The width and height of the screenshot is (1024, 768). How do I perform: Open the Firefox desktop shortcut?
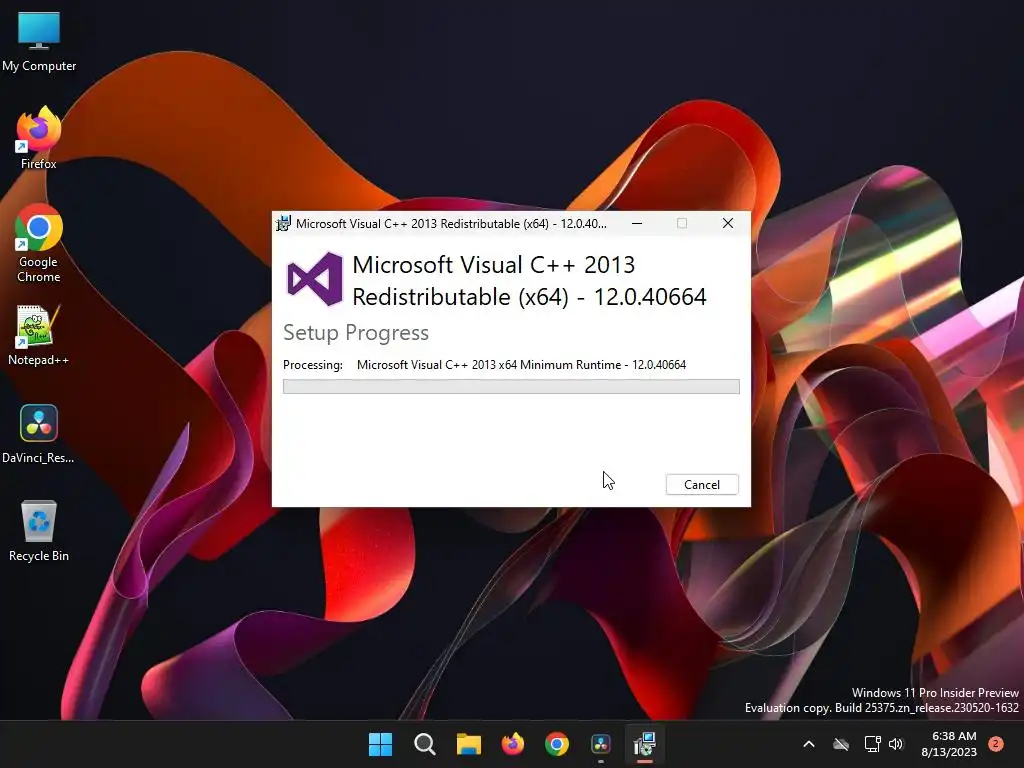39,138
